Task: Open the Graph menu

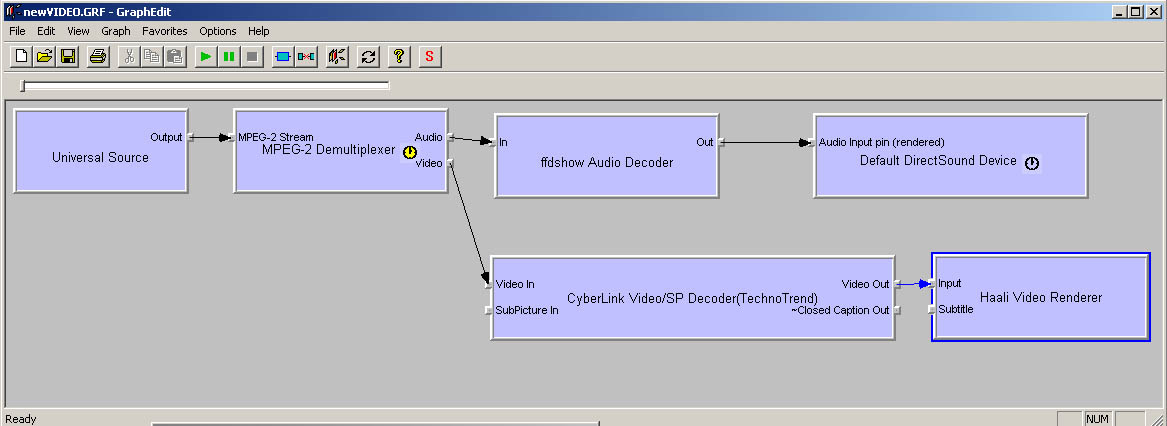Action: coord(116,31)
